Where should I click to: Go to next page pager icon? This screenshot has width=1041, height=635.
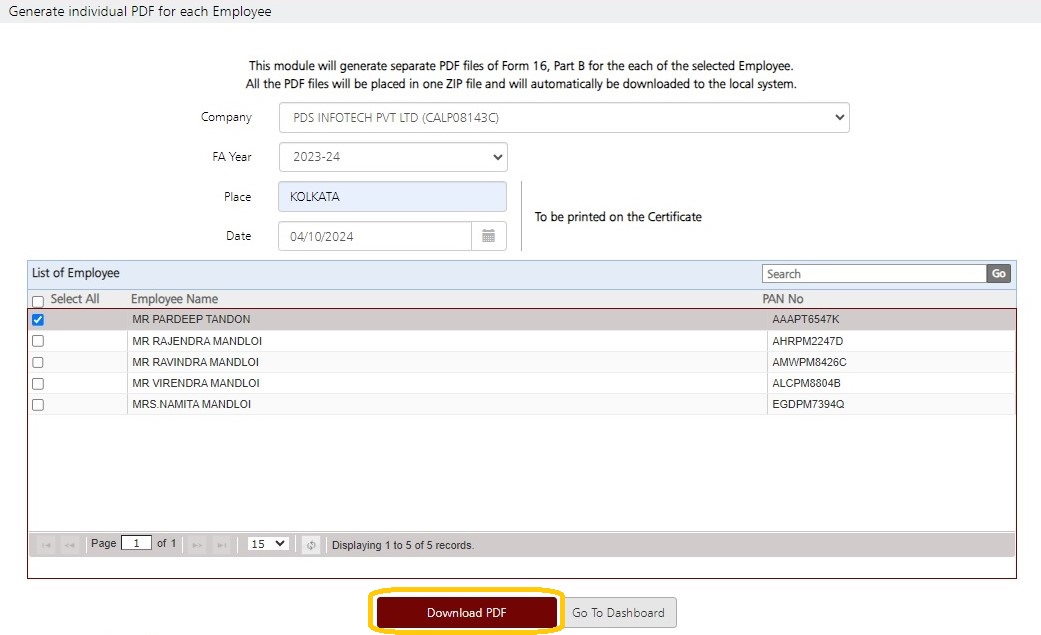tap(197, 545)
